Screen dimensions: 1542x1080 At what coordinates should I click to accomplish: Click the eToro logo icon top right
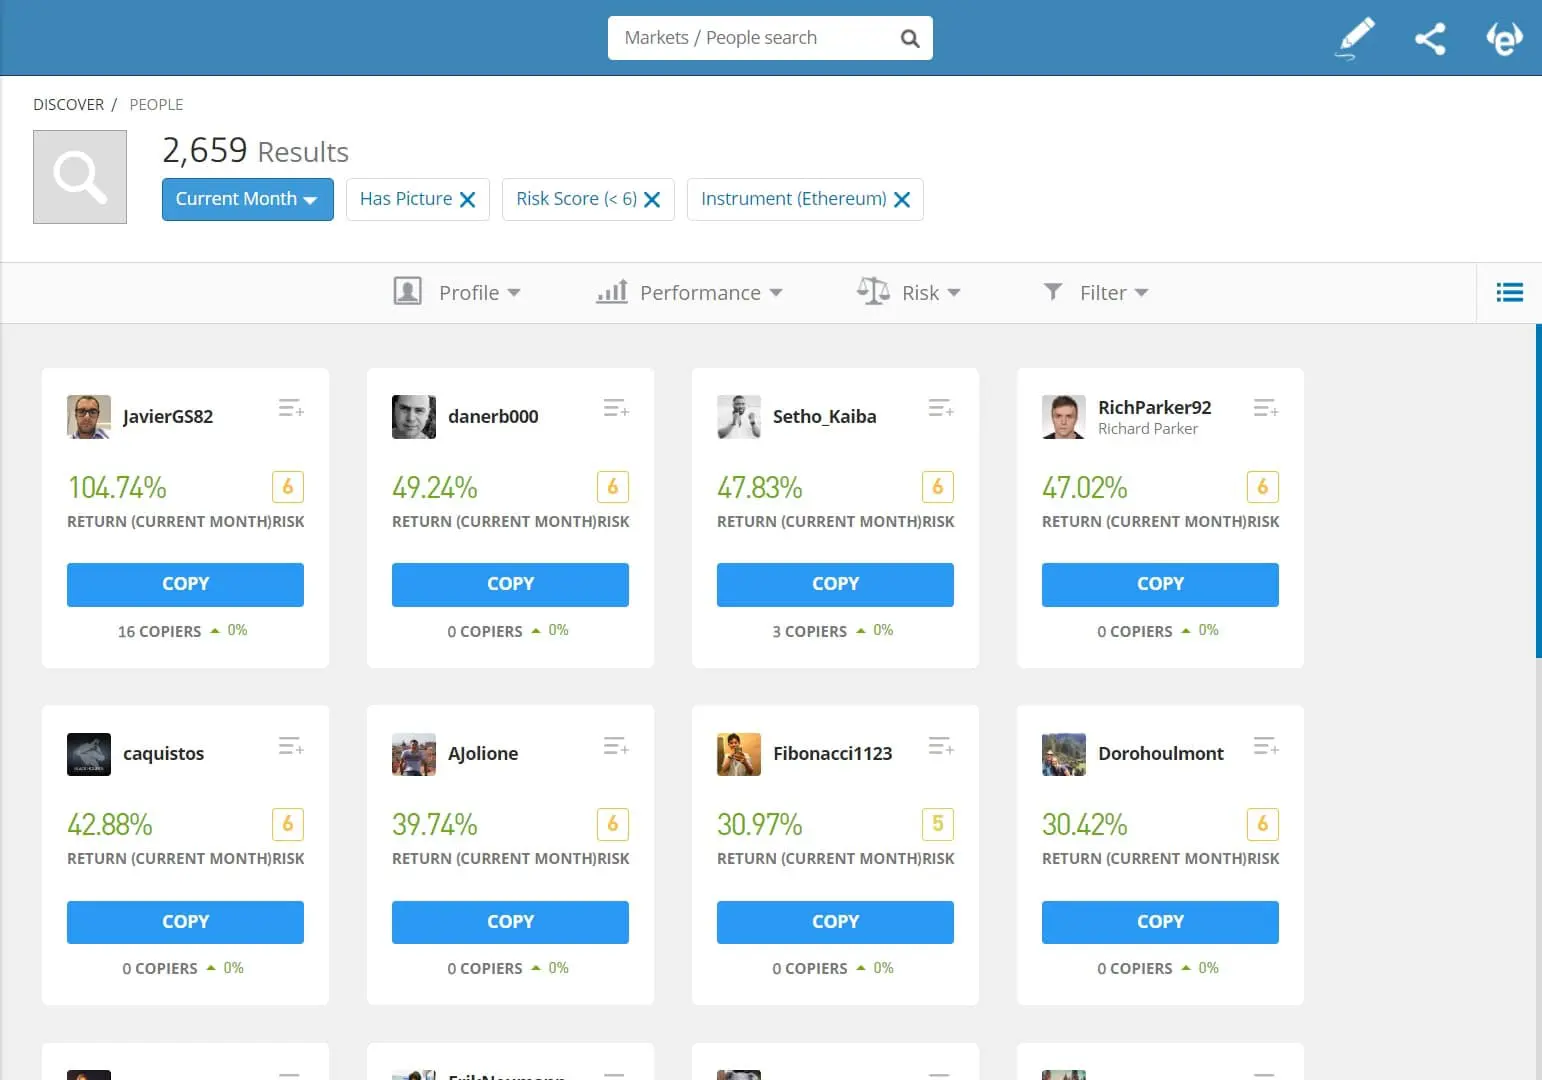tap(1504, 40)
